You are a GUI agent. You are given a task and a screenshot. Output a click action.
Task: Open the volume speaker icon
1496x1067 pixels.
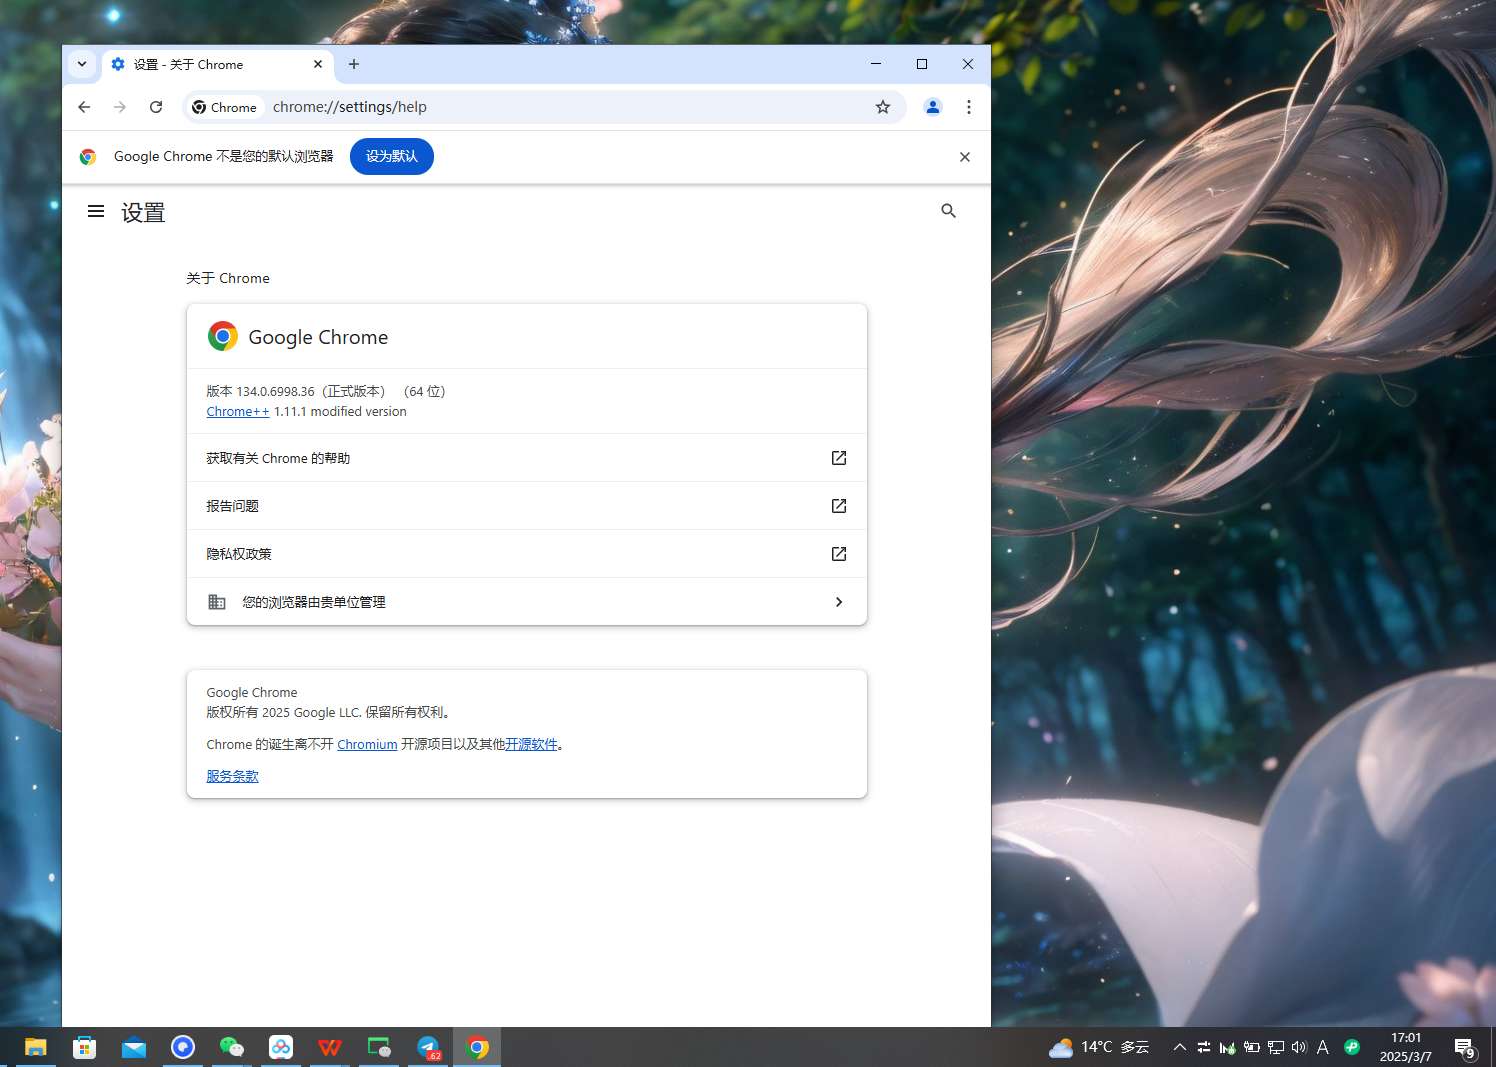[1299, 1047]
